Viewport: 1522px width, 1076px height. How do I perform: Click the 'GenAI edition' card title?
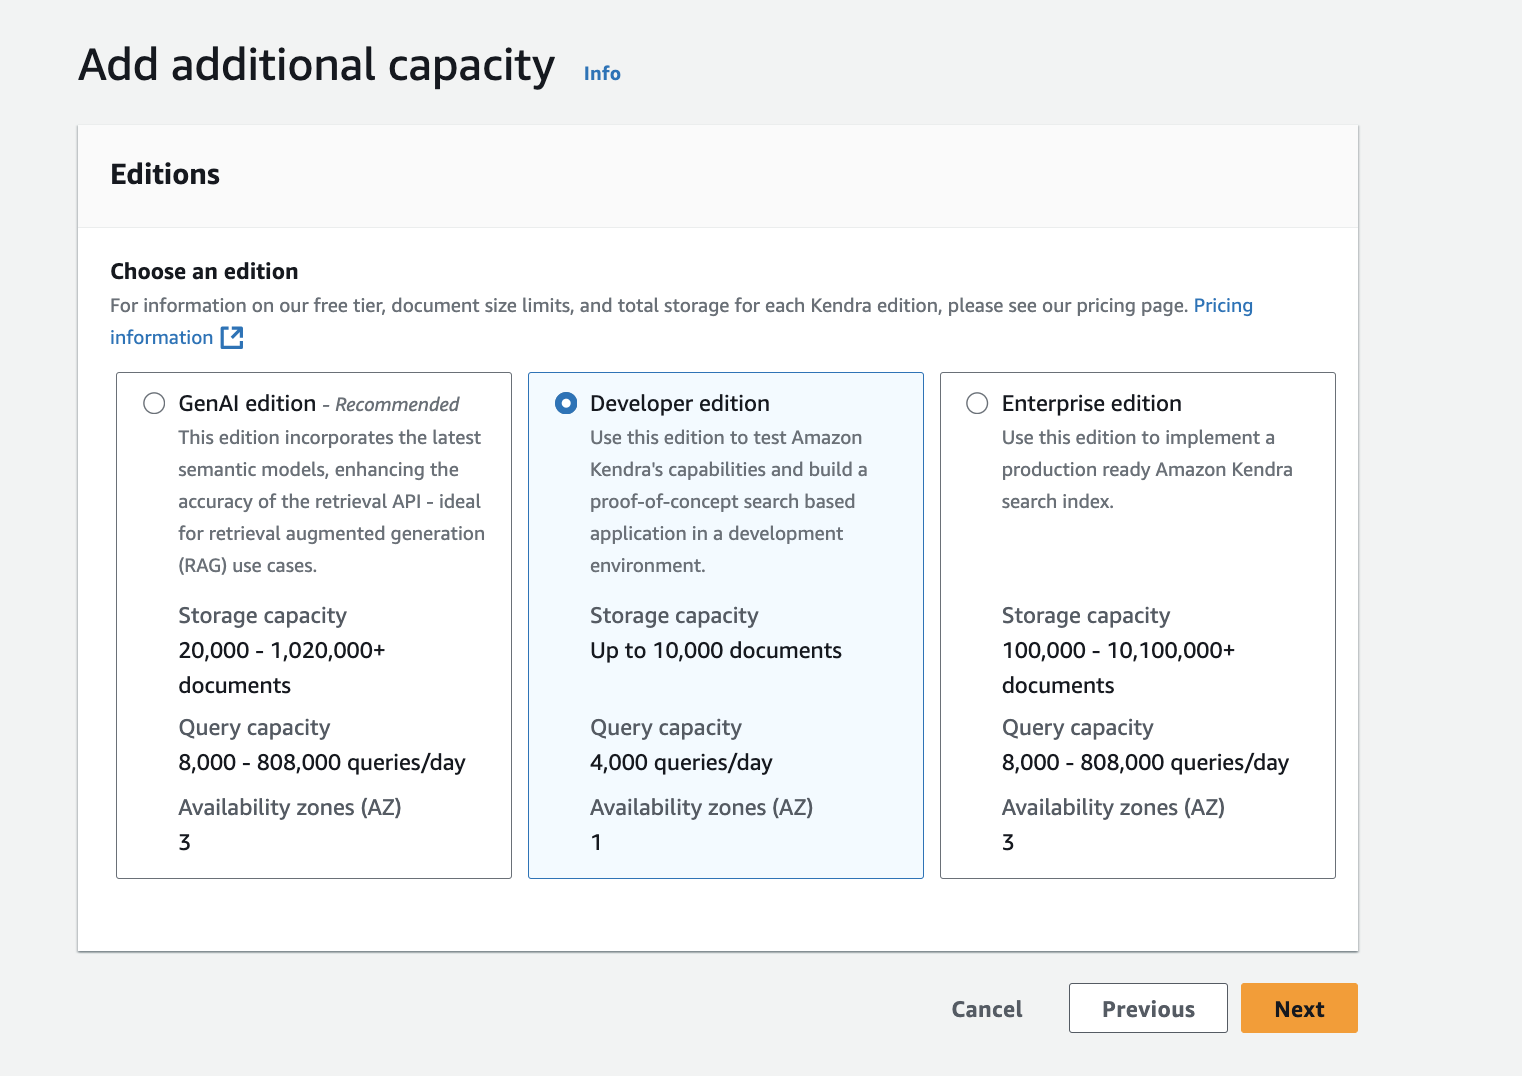[247, 403]
